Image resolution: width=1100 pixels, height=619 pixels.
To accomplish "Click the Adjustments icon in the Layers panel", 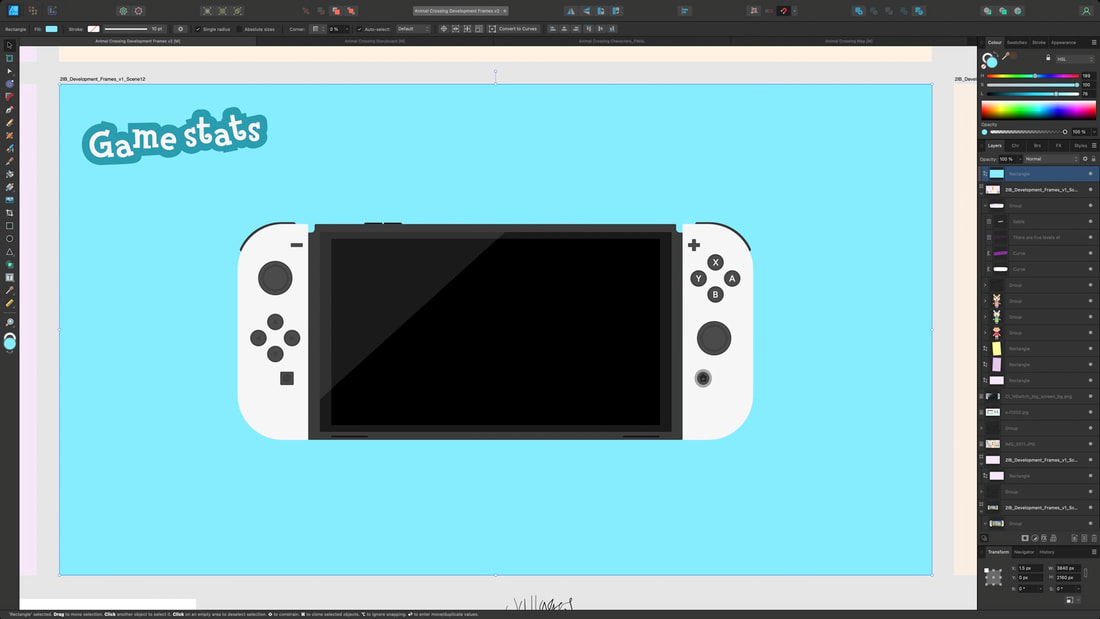I will click(x=1035, y=538).
